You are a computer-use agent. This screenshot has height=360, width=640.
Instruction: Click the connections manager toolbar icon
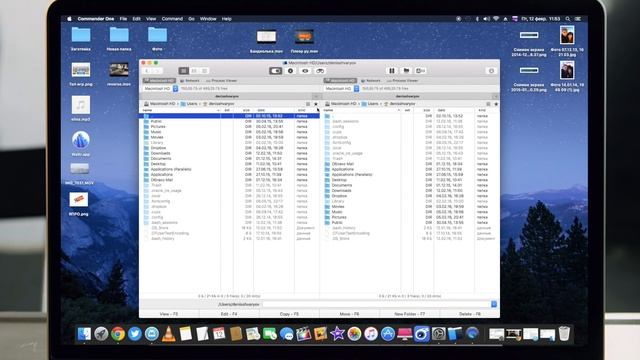pyautogui.click(x=420, y=71)
